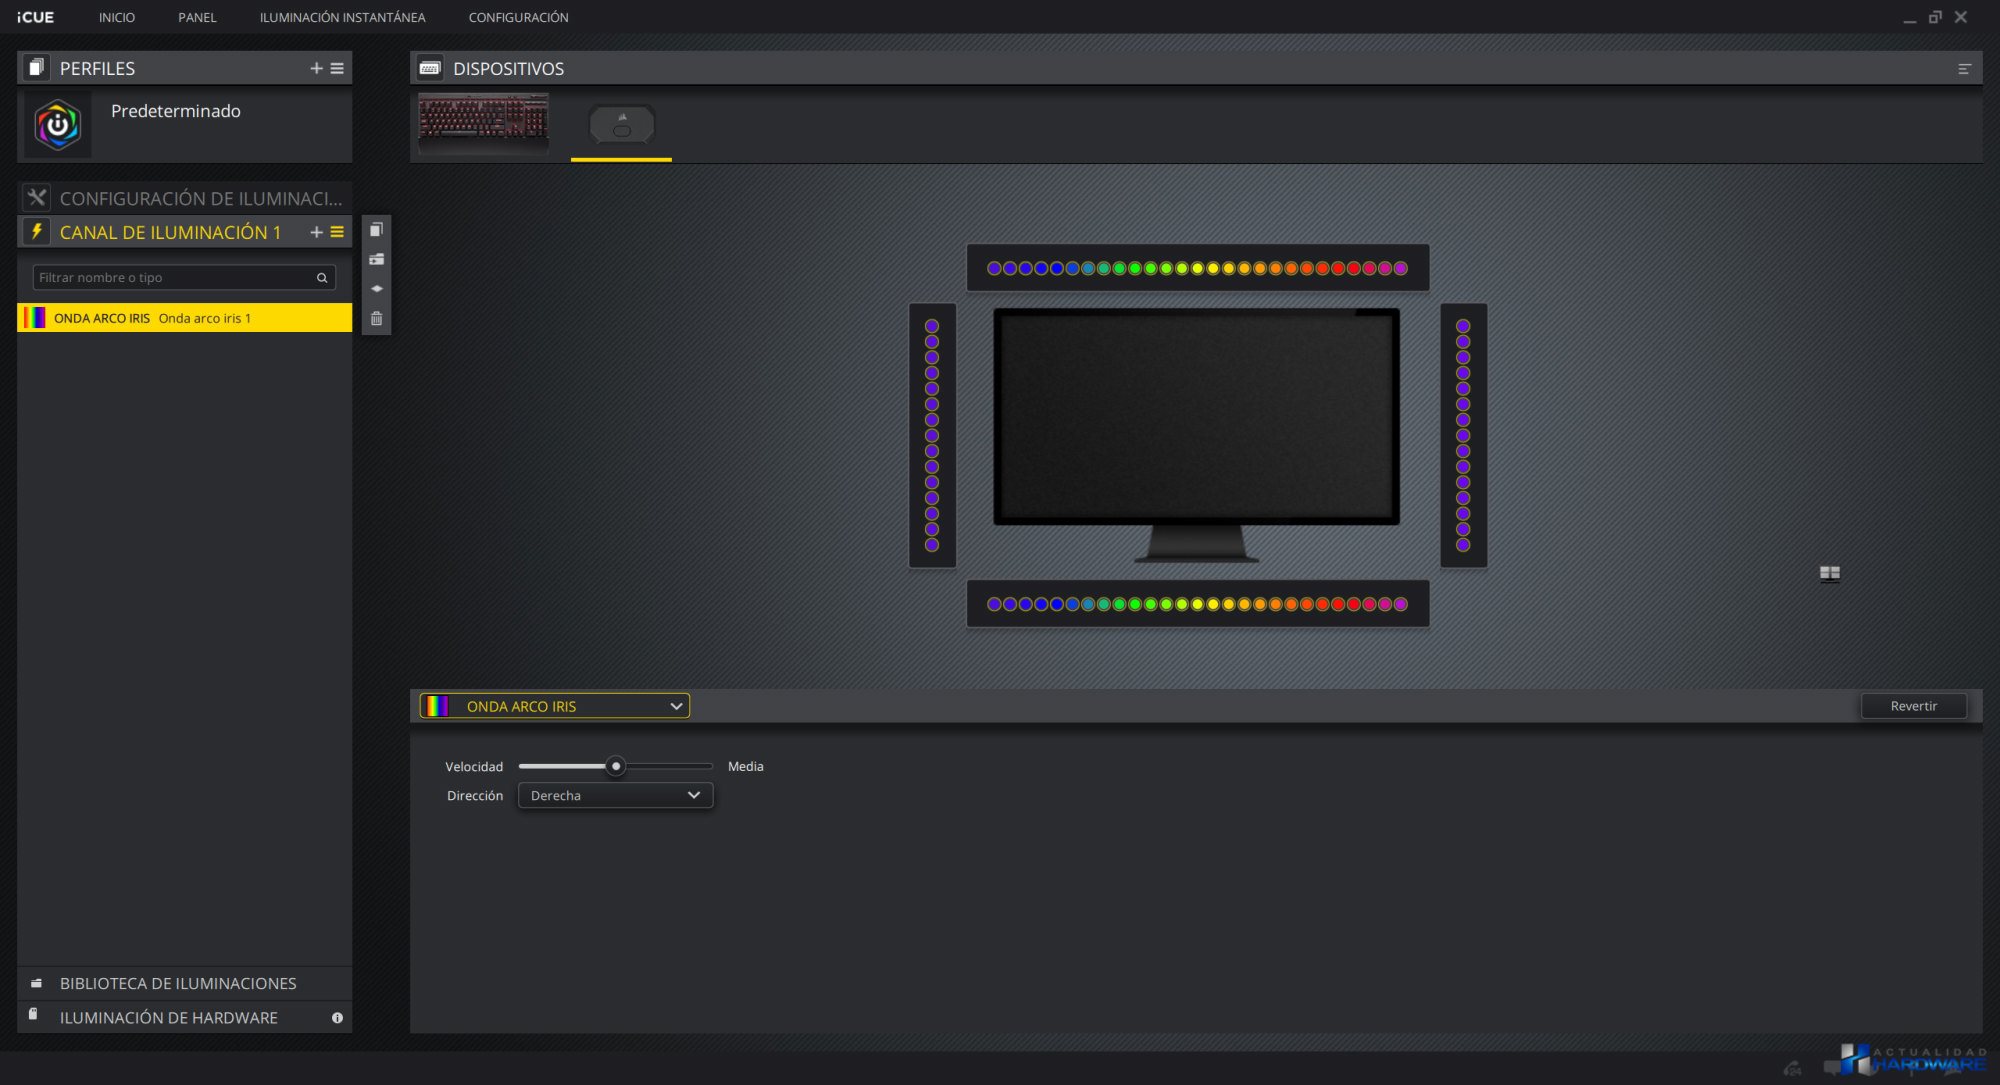2000x1085 pixels.
Task: Open the Perfiles options menu
Action: pyautogui.click(x=337, y=68)
